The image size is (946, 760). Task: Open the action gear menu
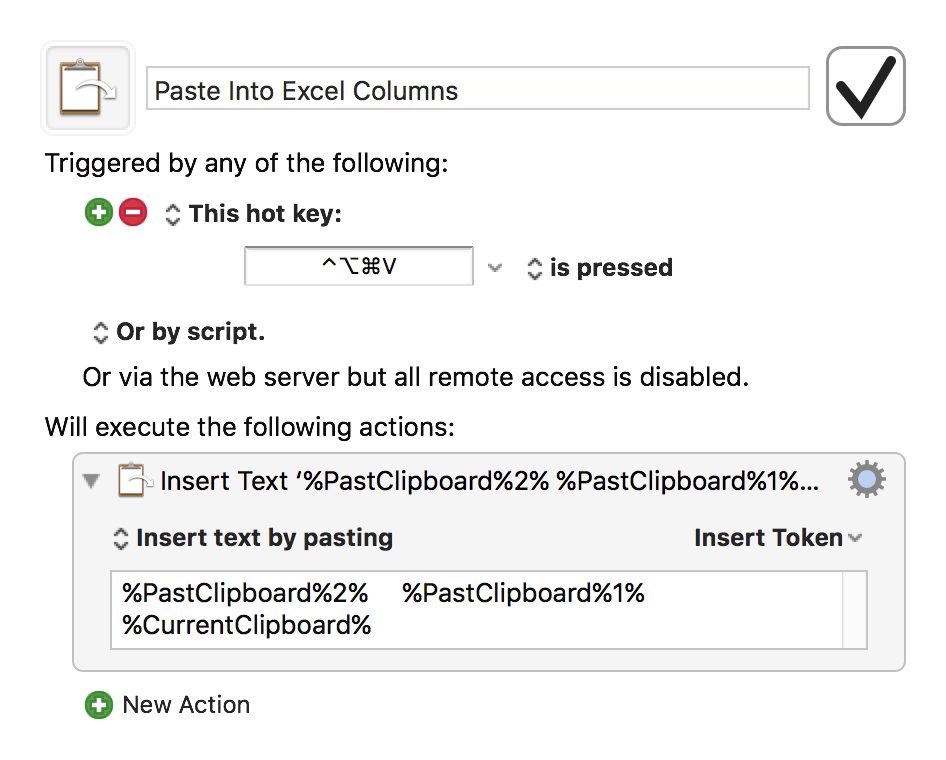click(x=866, y=480)
